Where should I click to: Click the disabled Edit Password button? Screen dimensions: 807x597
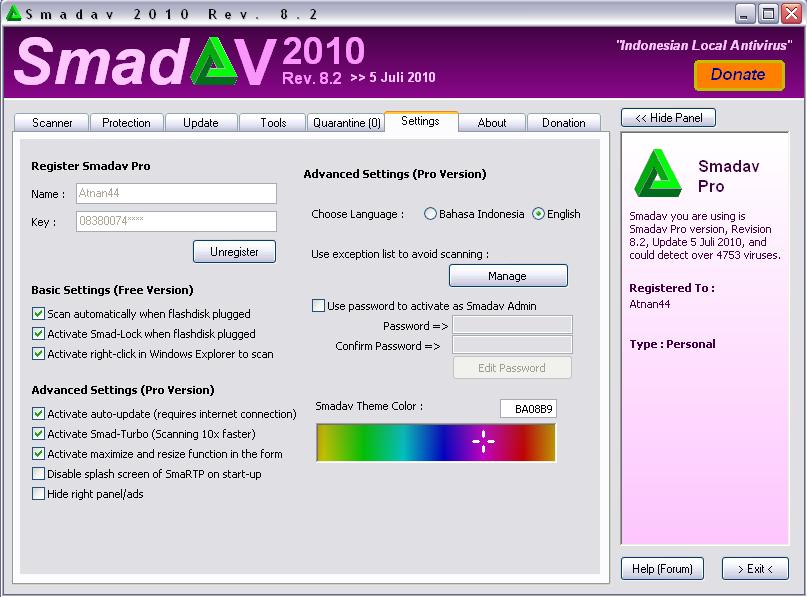coord(512,367)
